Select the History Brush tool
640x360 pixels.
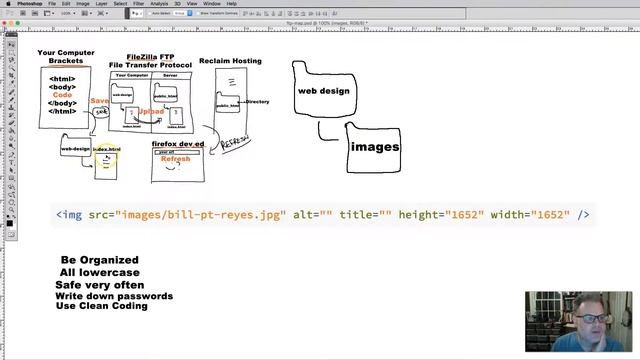click(x=11, y=116)
